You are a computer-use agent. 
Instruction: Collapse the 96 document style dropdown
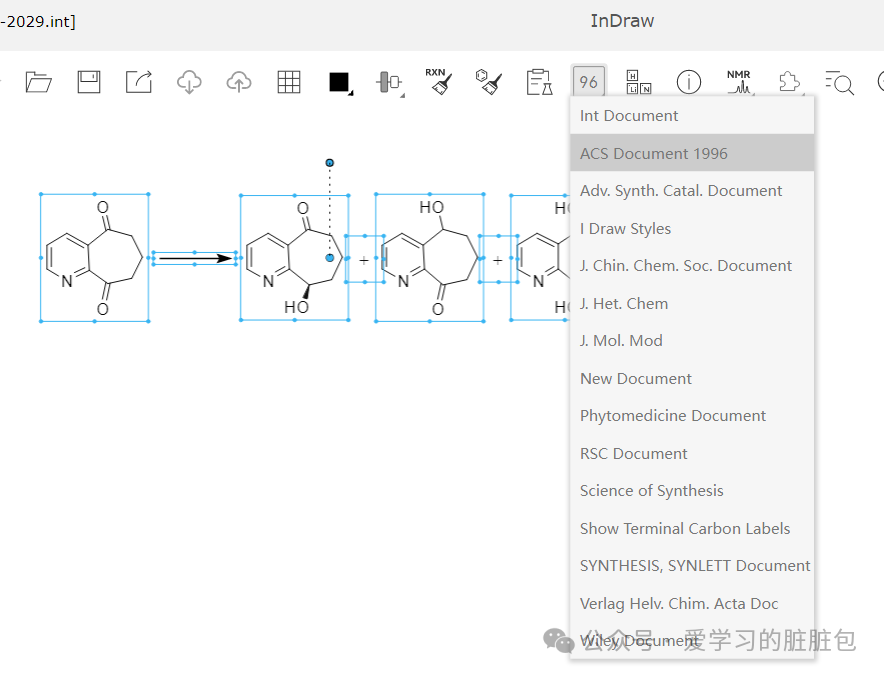click(x=589, y=82)
